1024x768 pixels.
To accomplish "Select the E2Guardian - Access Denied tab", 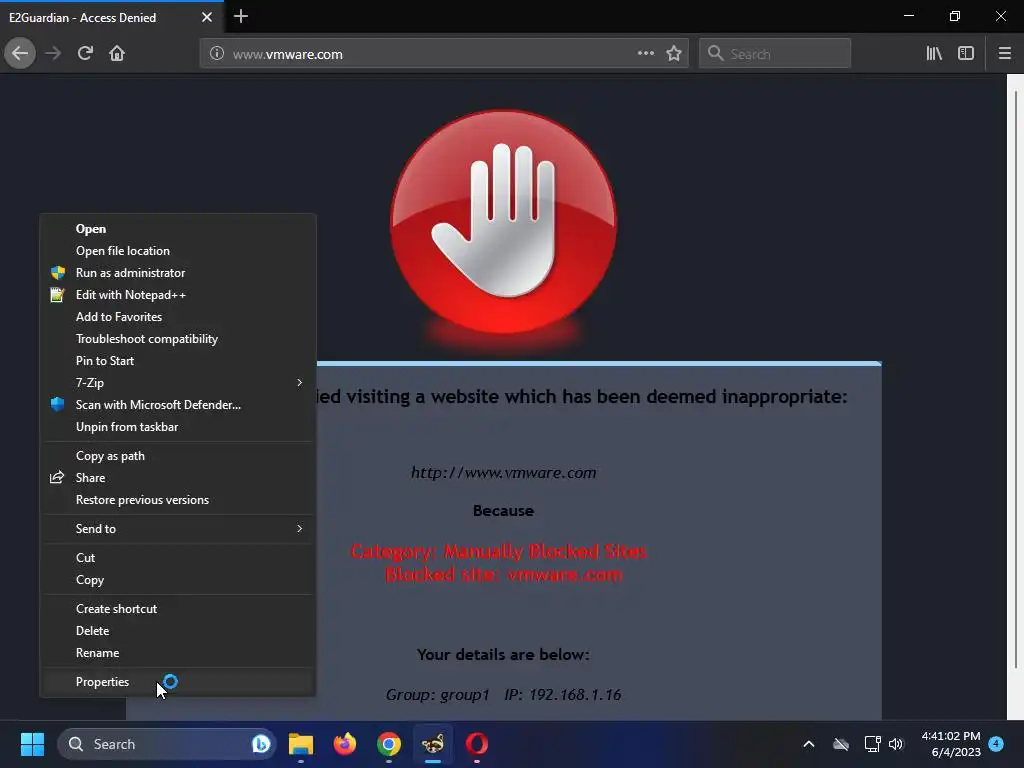I will (x=112, y=17).
